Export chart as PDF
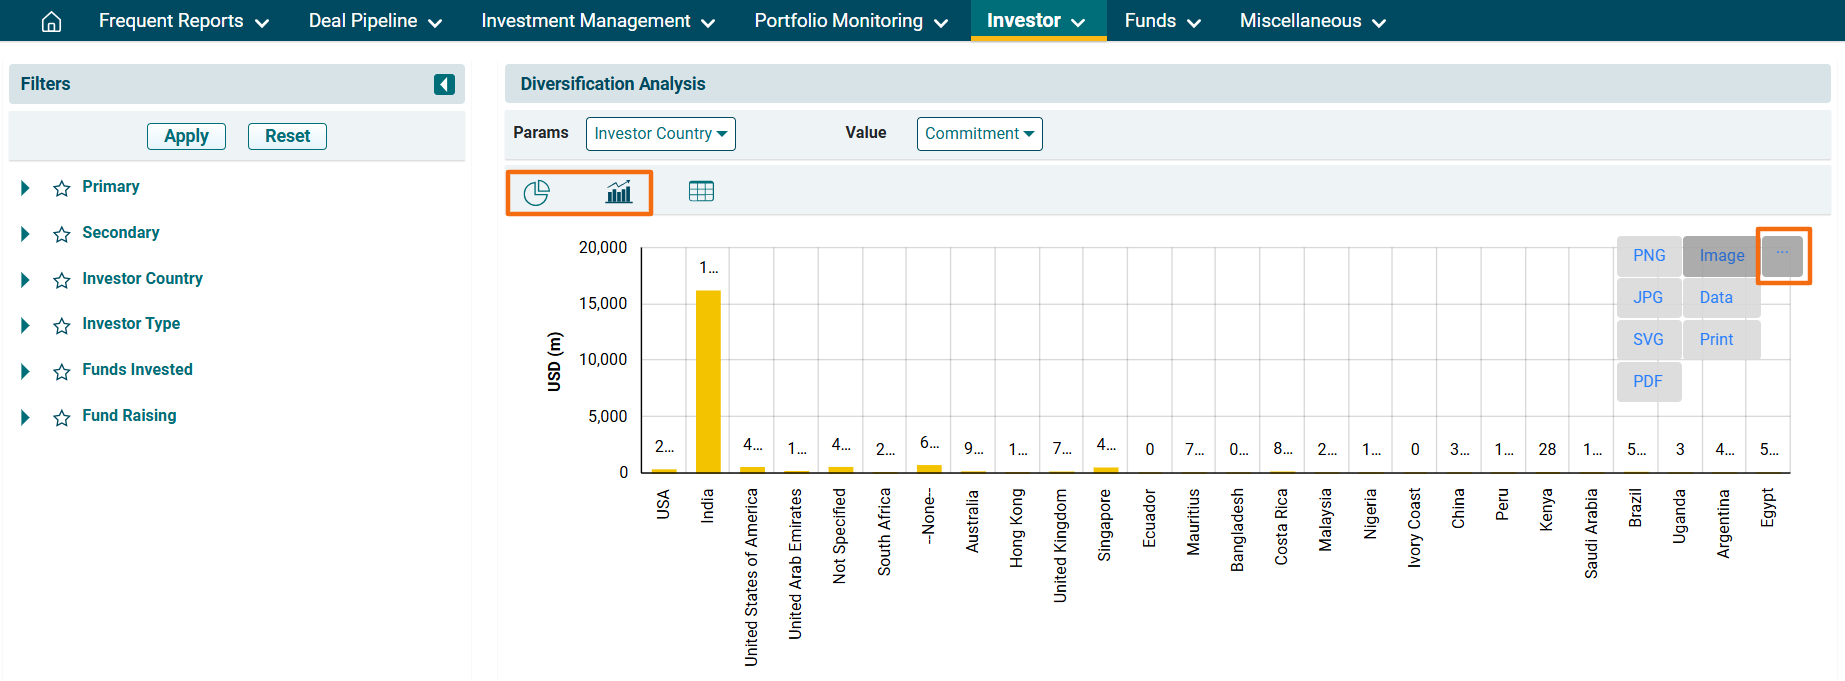This screenshot has height=681, width=1845. click(x=1647, y=381)
